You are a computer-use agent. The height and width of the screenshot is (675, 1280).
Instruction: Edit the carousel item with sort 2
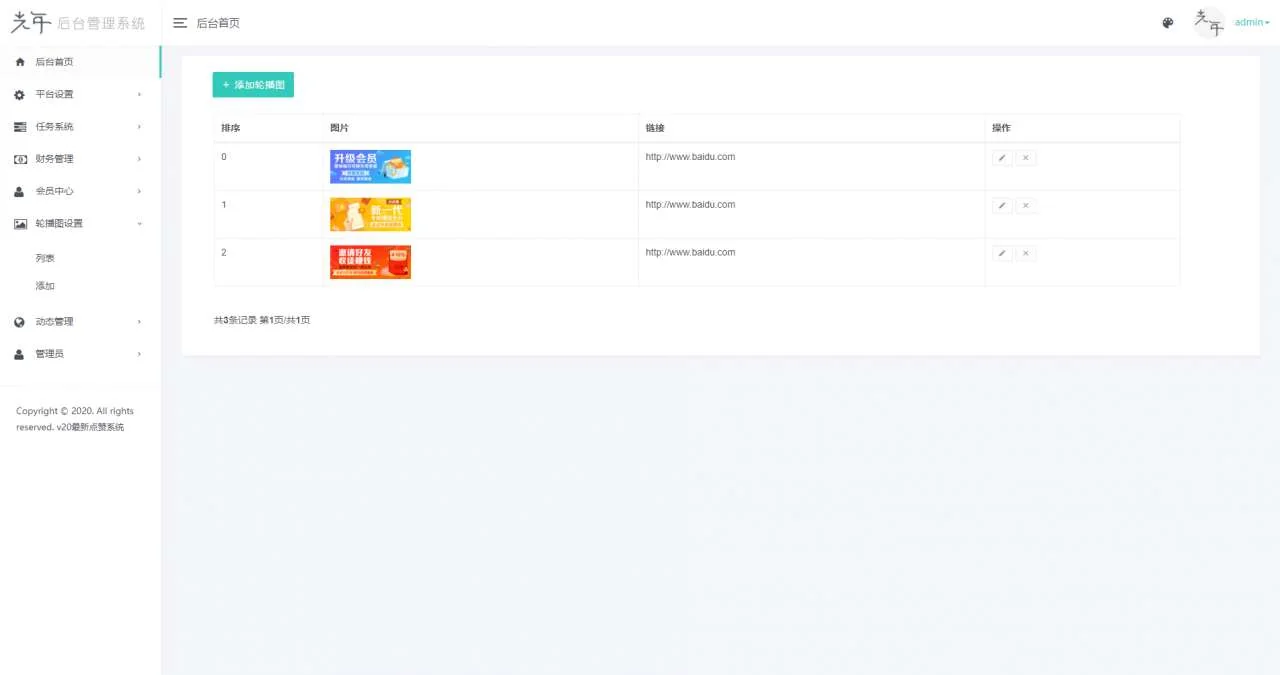coord(1002,254)
